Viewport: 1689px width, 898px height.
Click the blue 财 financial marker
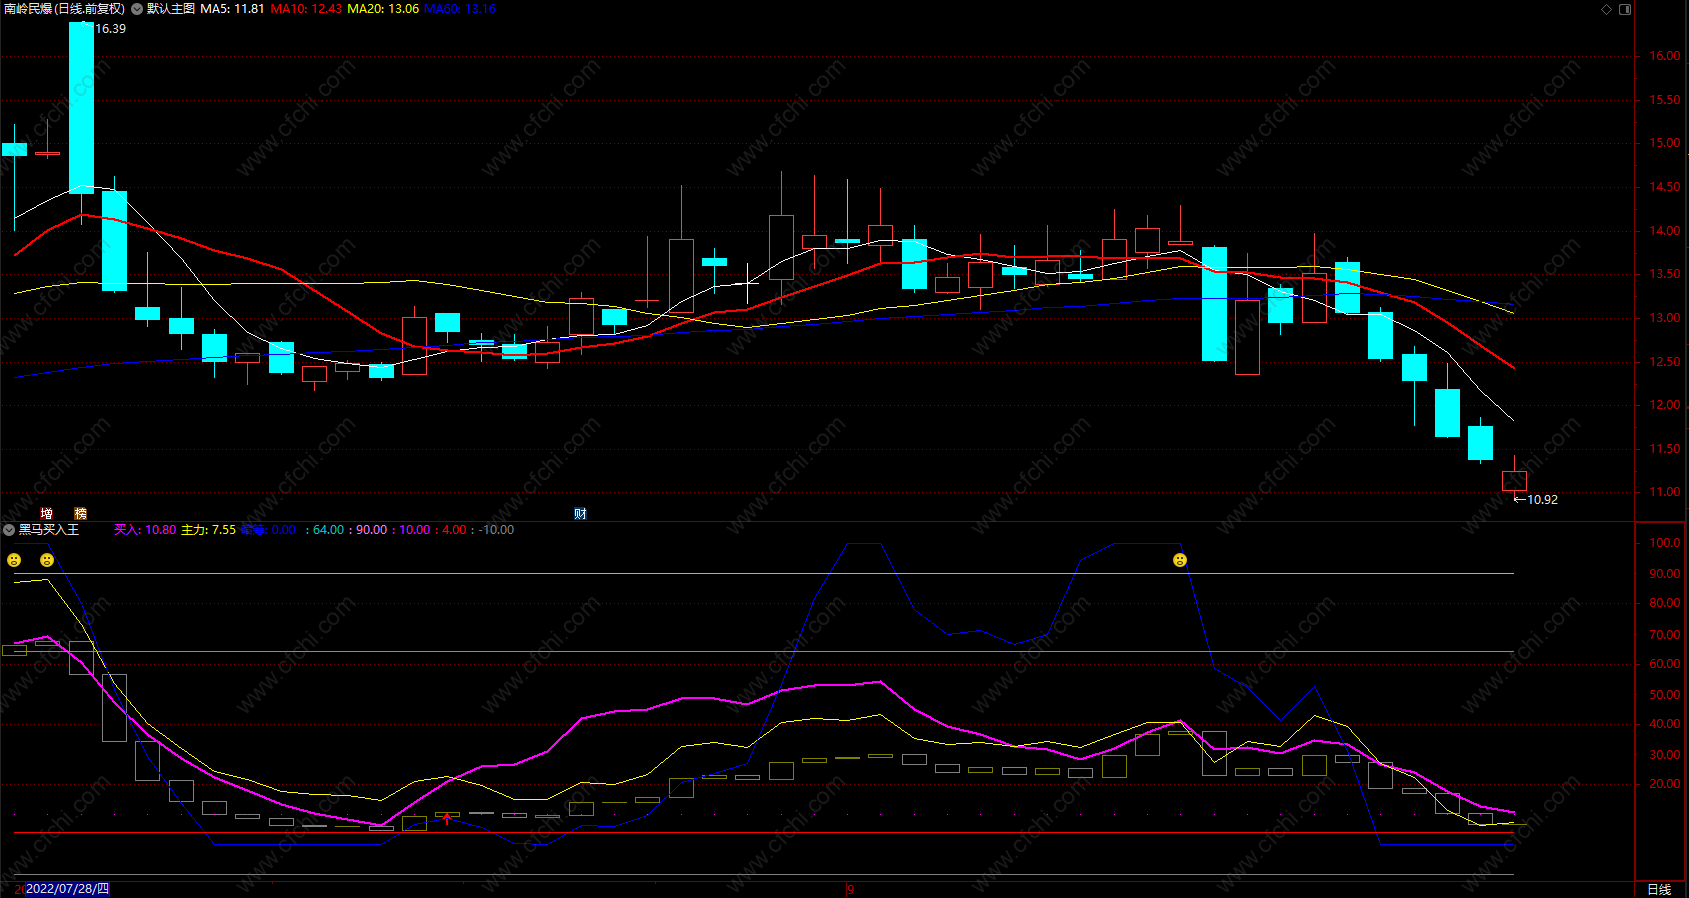(580, 513)
